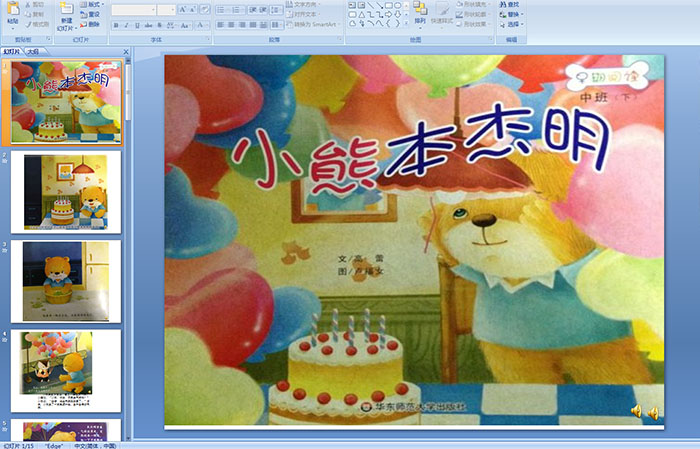
Task: Select the Format Painter (格式刷) tool
Action: pyautogui.click(x=37, y=24)
